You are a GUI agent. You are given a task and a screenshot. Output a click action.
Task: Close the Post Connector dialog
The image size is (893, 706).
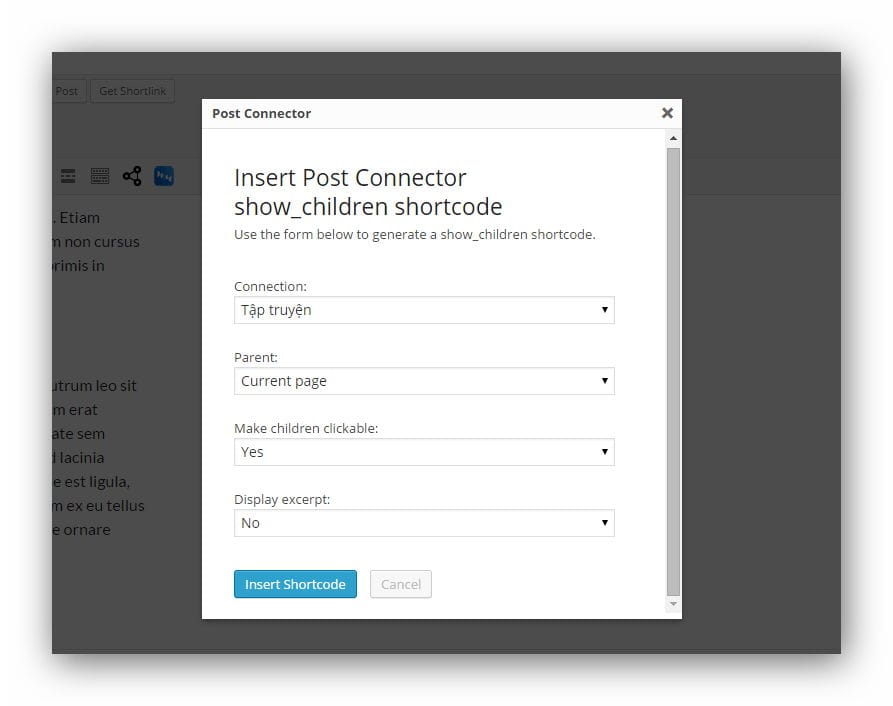667,113
